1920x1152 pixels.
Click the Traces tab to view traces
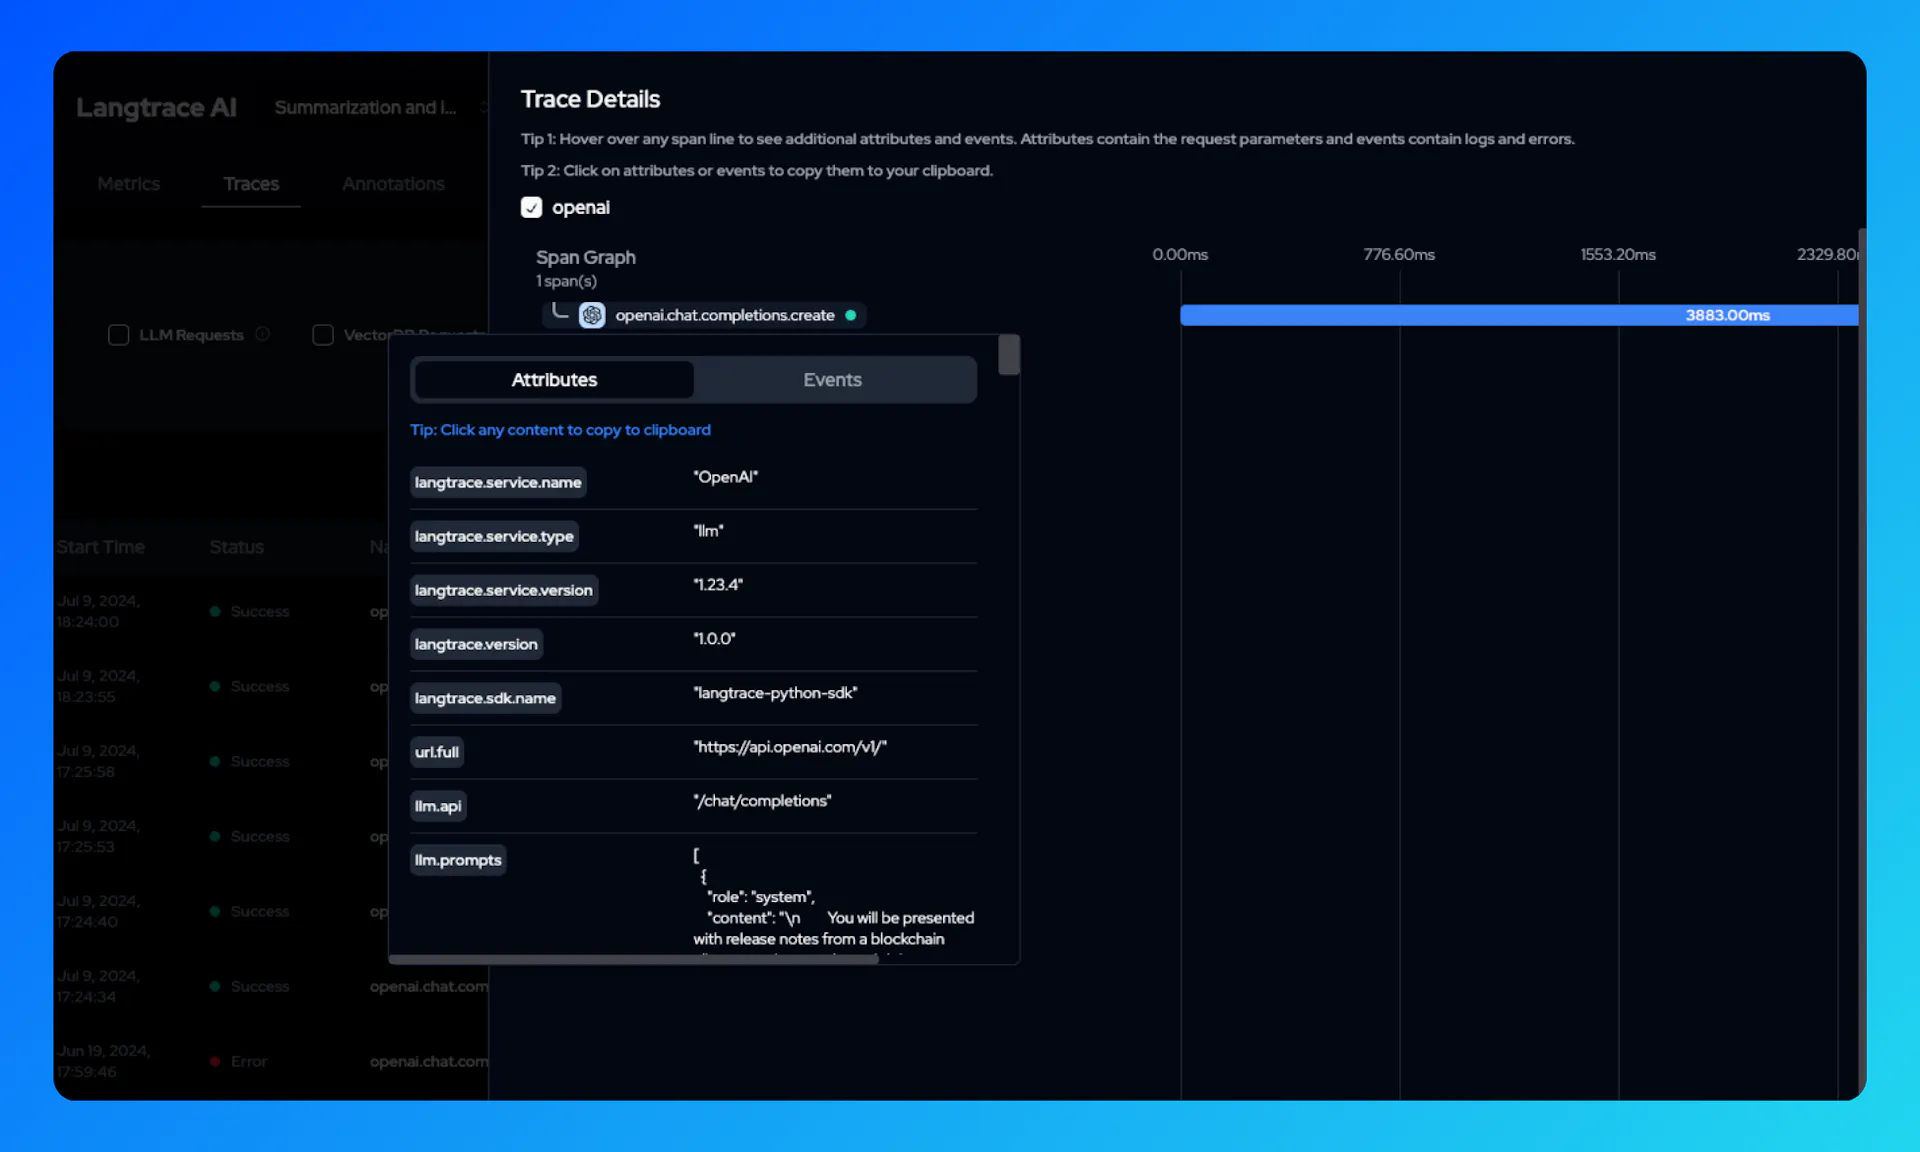pyautogui.click(x=251, y=182)
